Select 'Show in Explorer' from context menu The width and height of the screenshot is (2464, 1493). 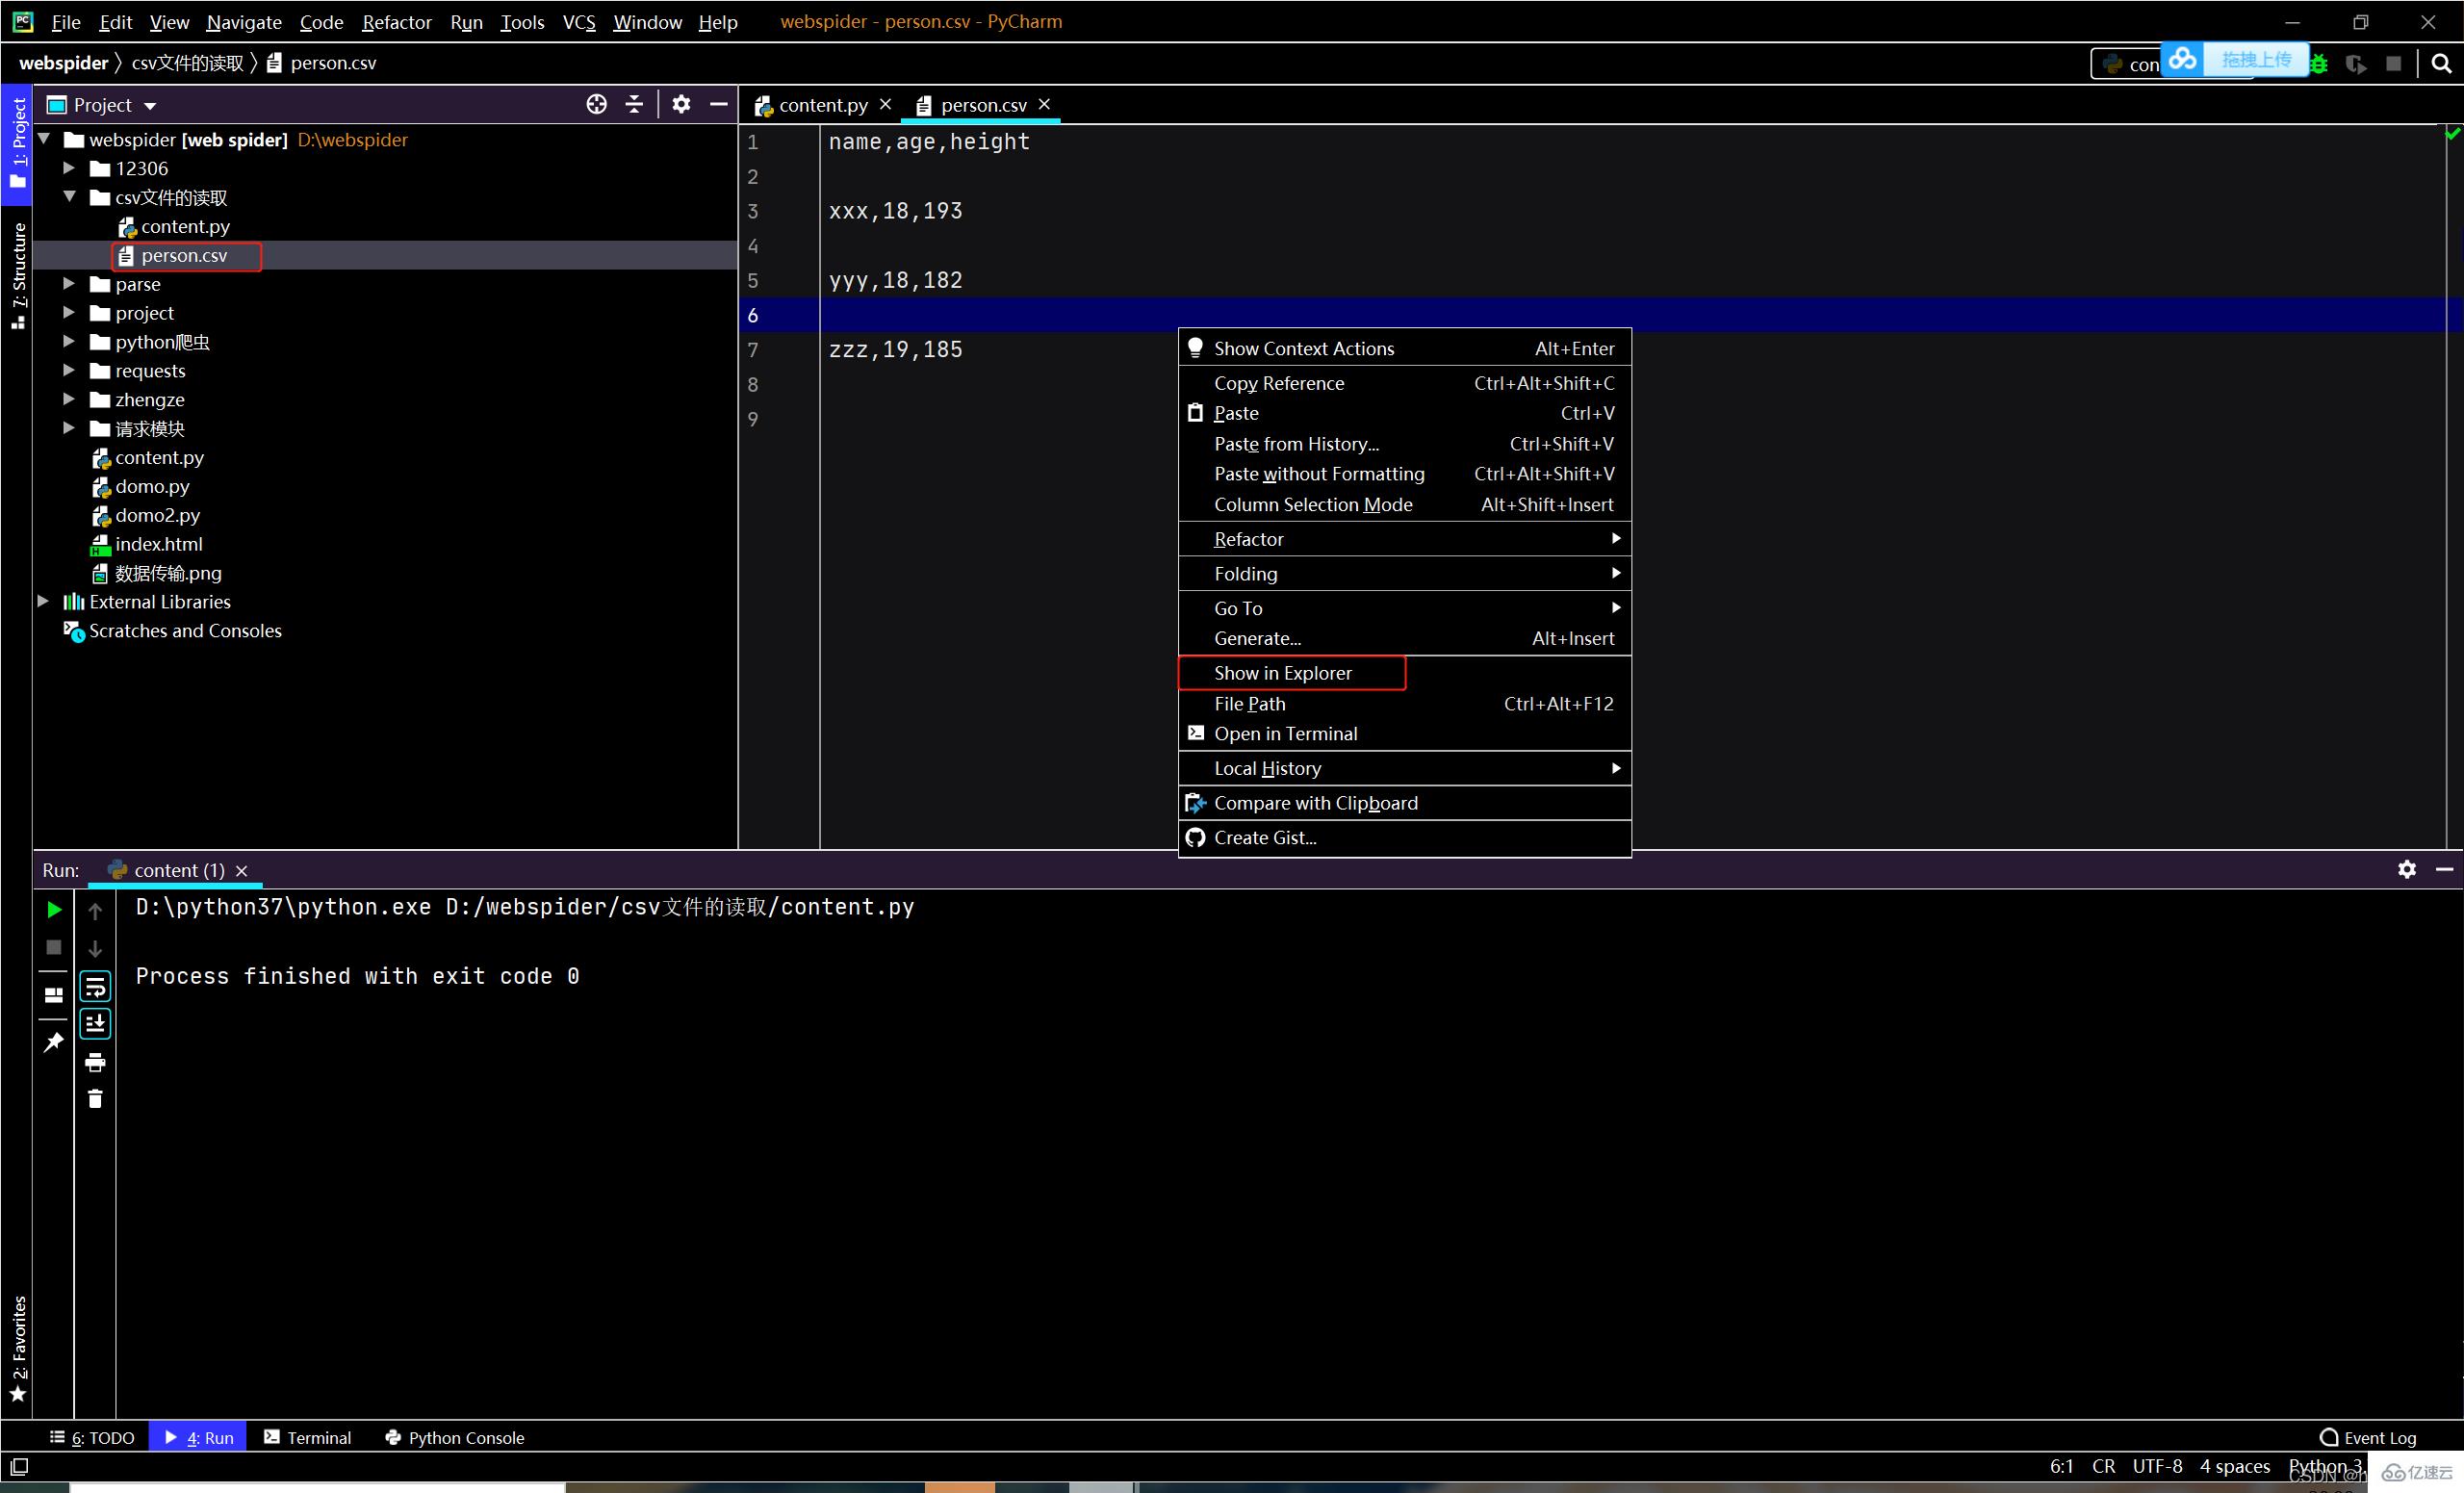1281,673
